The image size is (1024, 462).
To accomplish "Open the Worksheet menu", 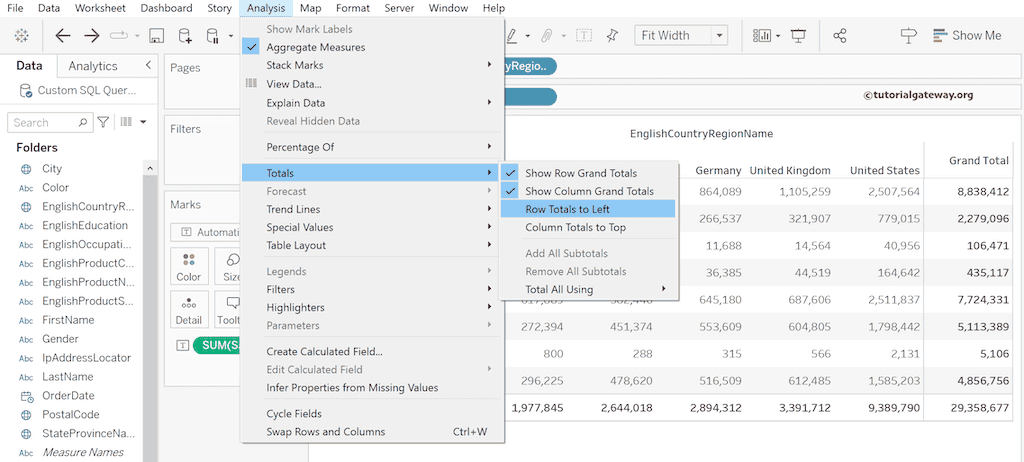I will (x=100, y=8).
